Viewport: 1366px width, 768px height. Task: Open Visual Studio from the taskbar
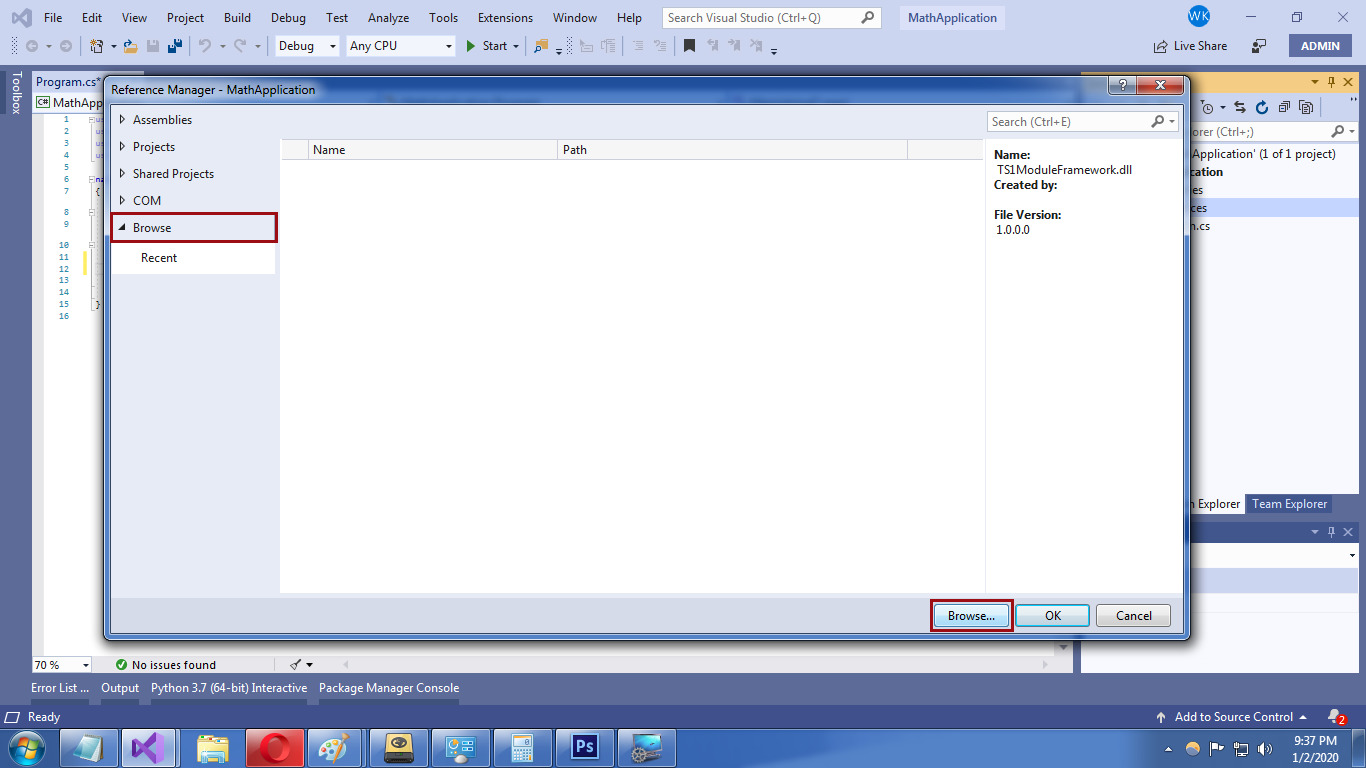[149, 748]
